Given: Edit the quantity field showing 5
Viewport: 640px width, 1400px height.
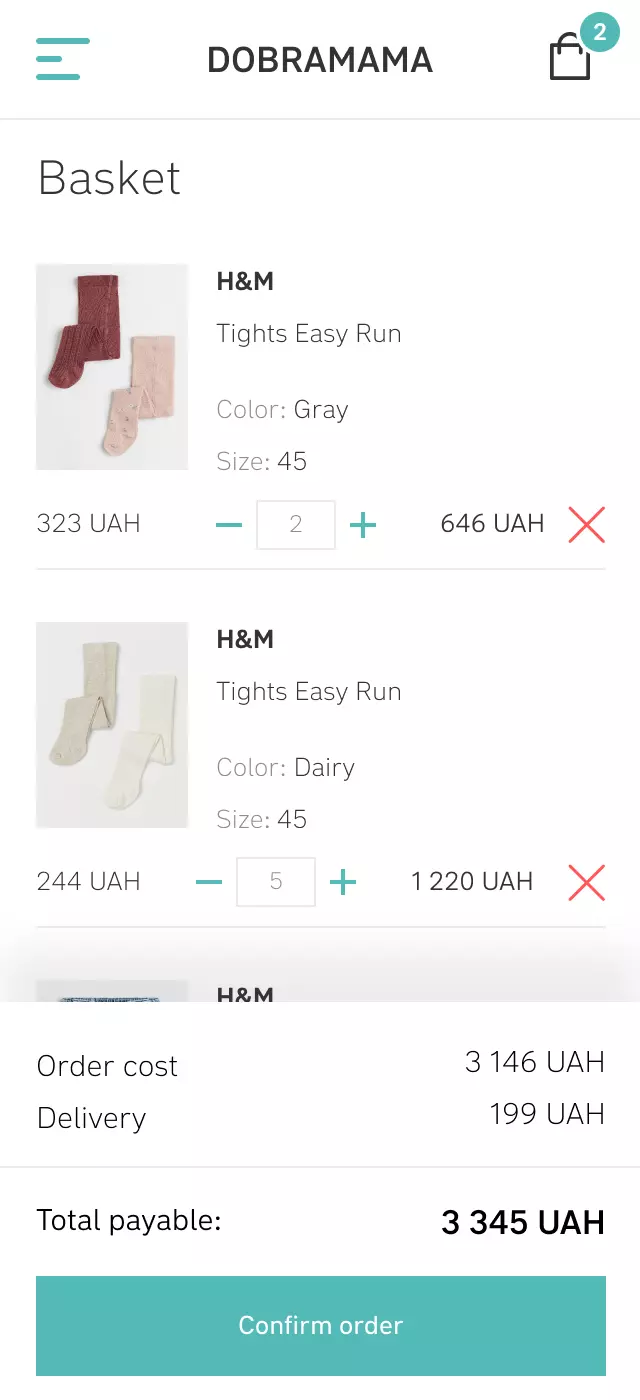Looking at the screenshot, I should click(x=276, y=882).
